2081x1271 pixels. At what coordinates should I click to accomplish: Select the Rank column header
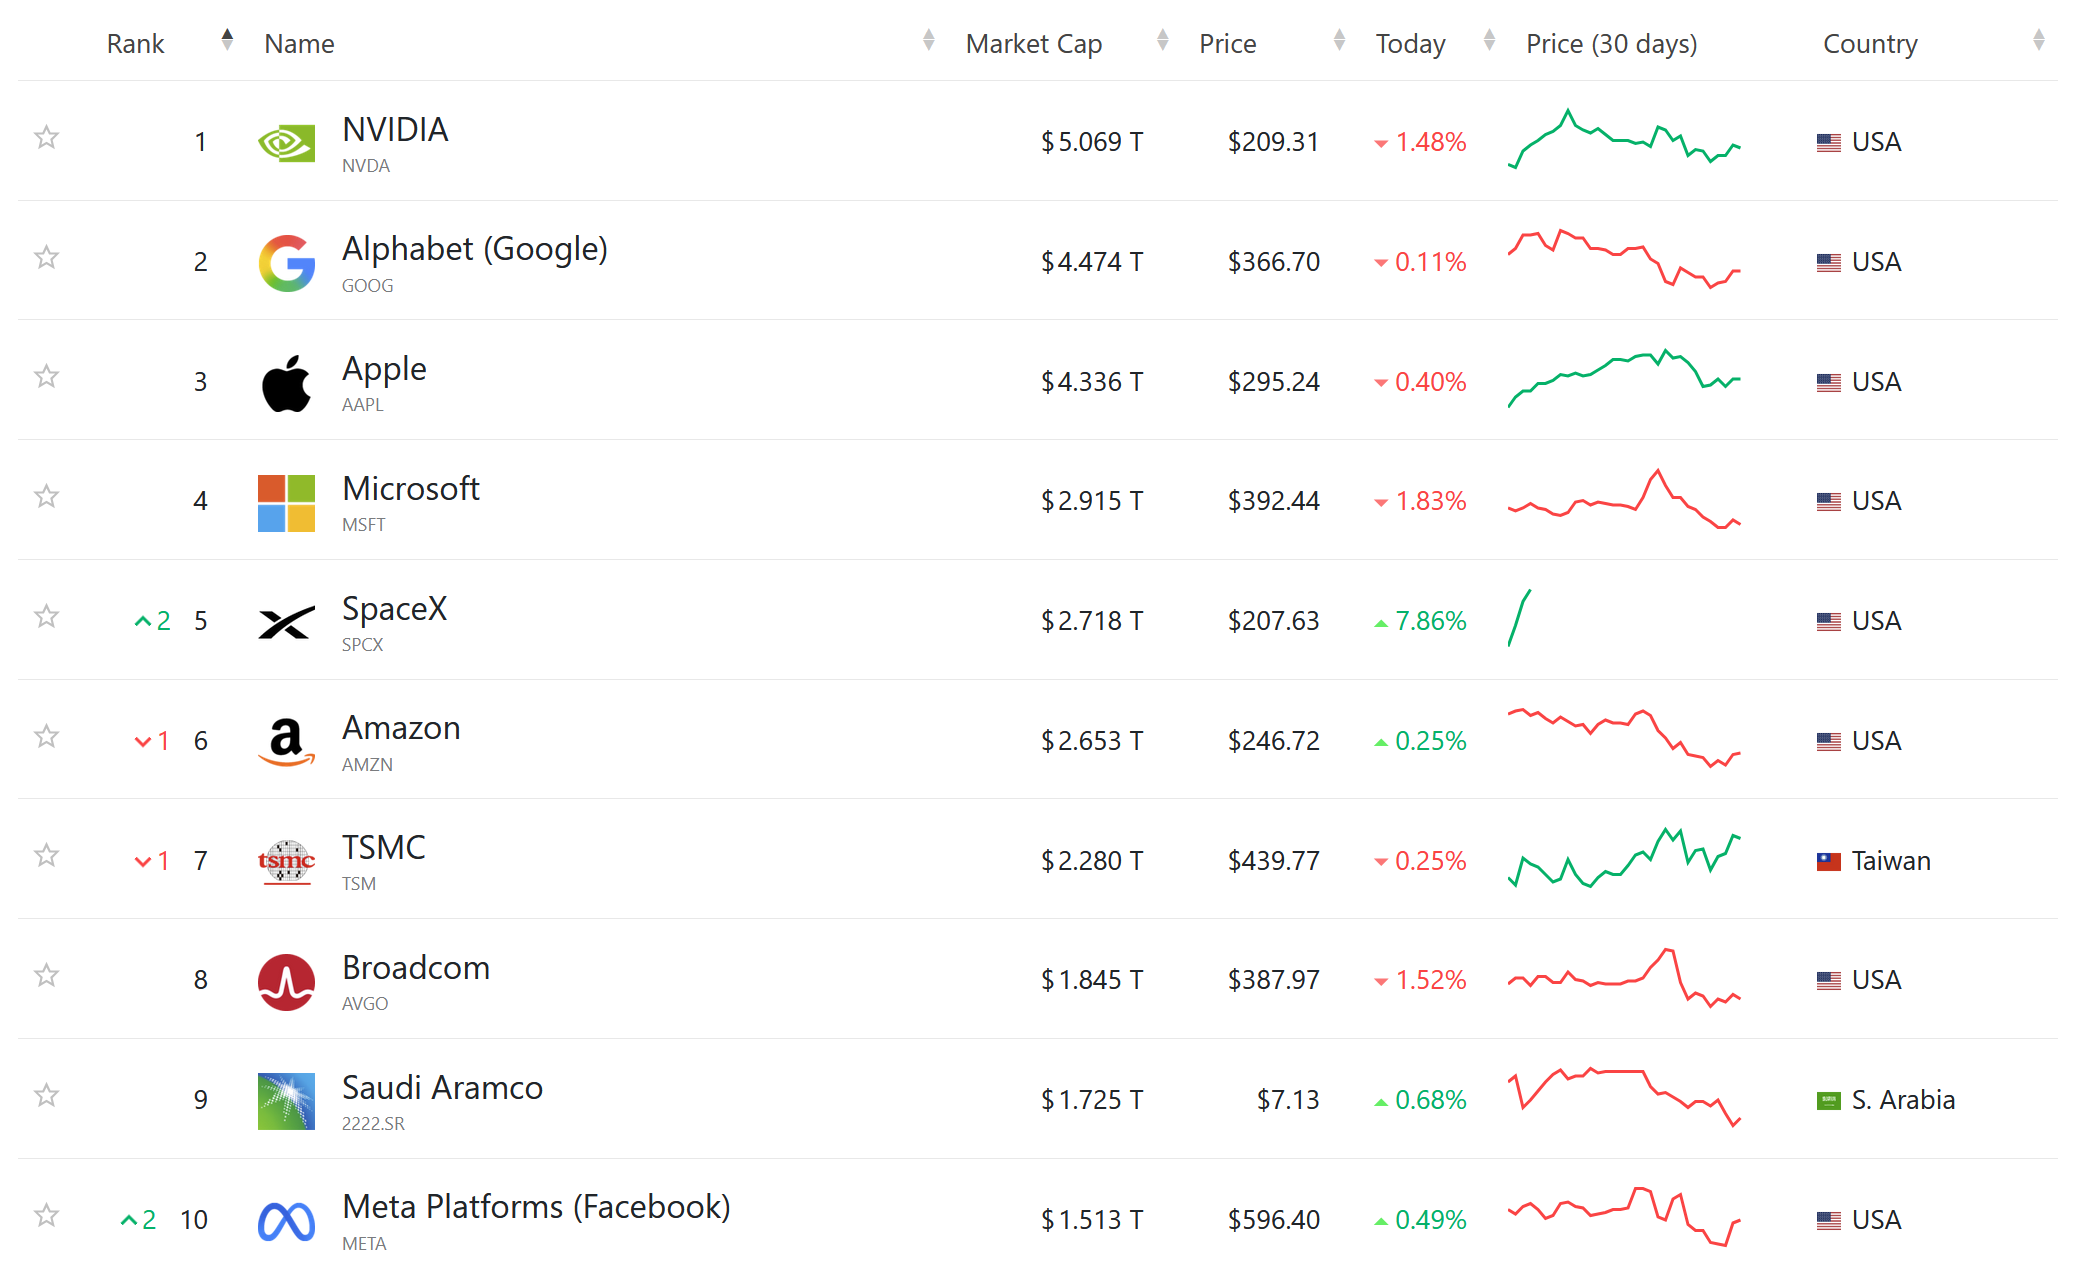tap(135, 44)
